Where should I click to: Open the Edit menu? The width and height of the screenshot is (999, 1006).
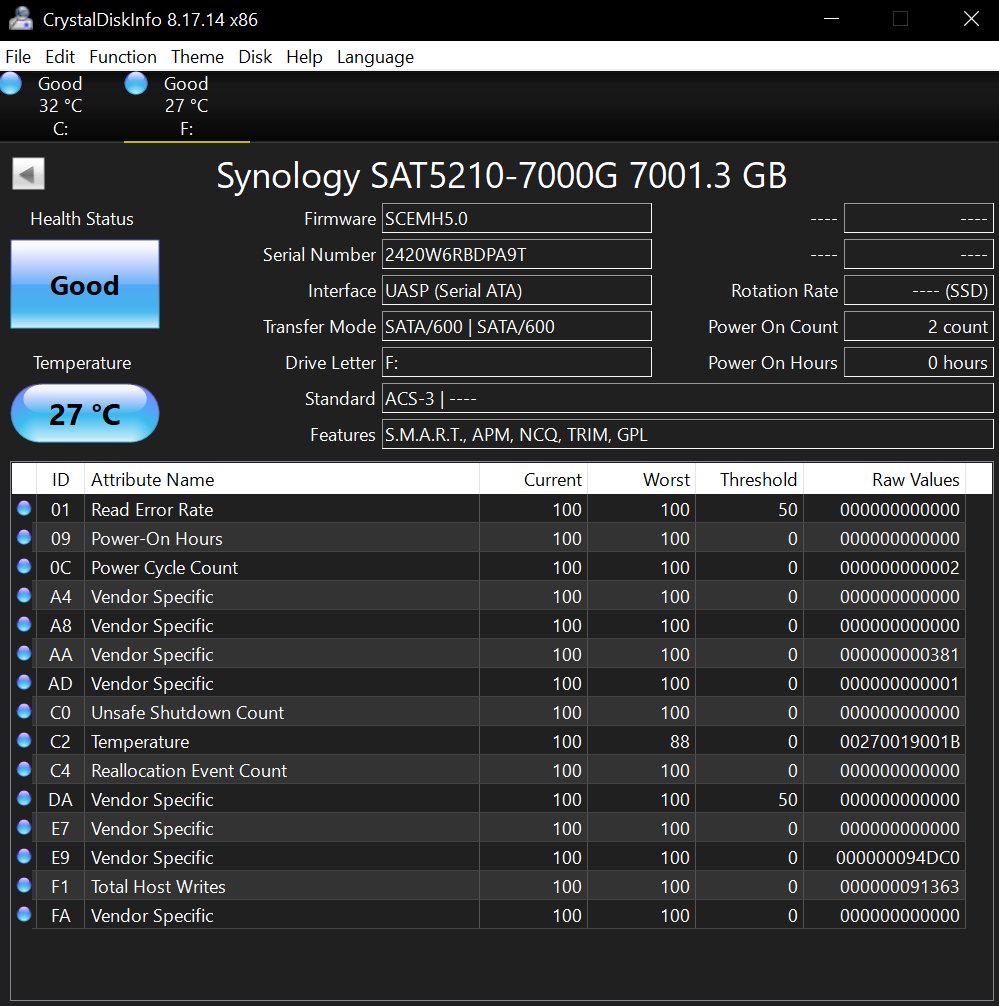click(60, 56)
